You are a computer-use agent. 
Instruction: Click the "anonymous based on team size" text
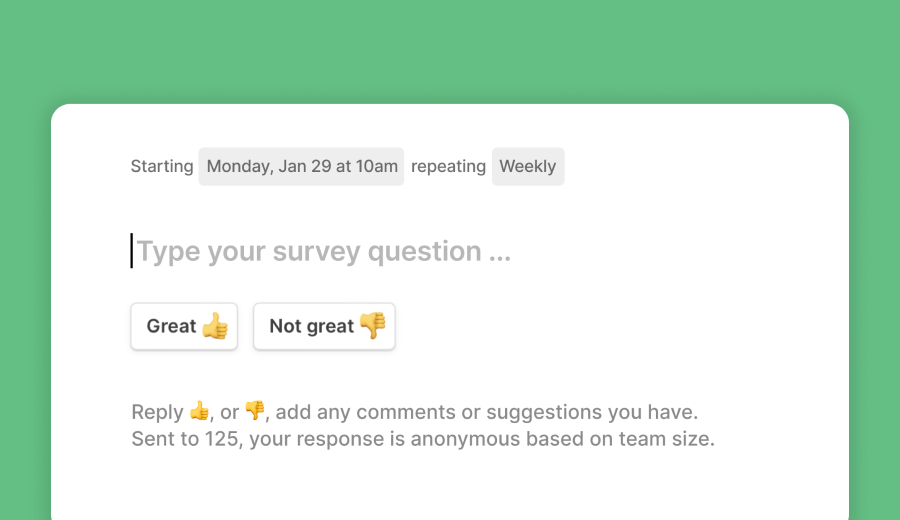coord(580,439)
